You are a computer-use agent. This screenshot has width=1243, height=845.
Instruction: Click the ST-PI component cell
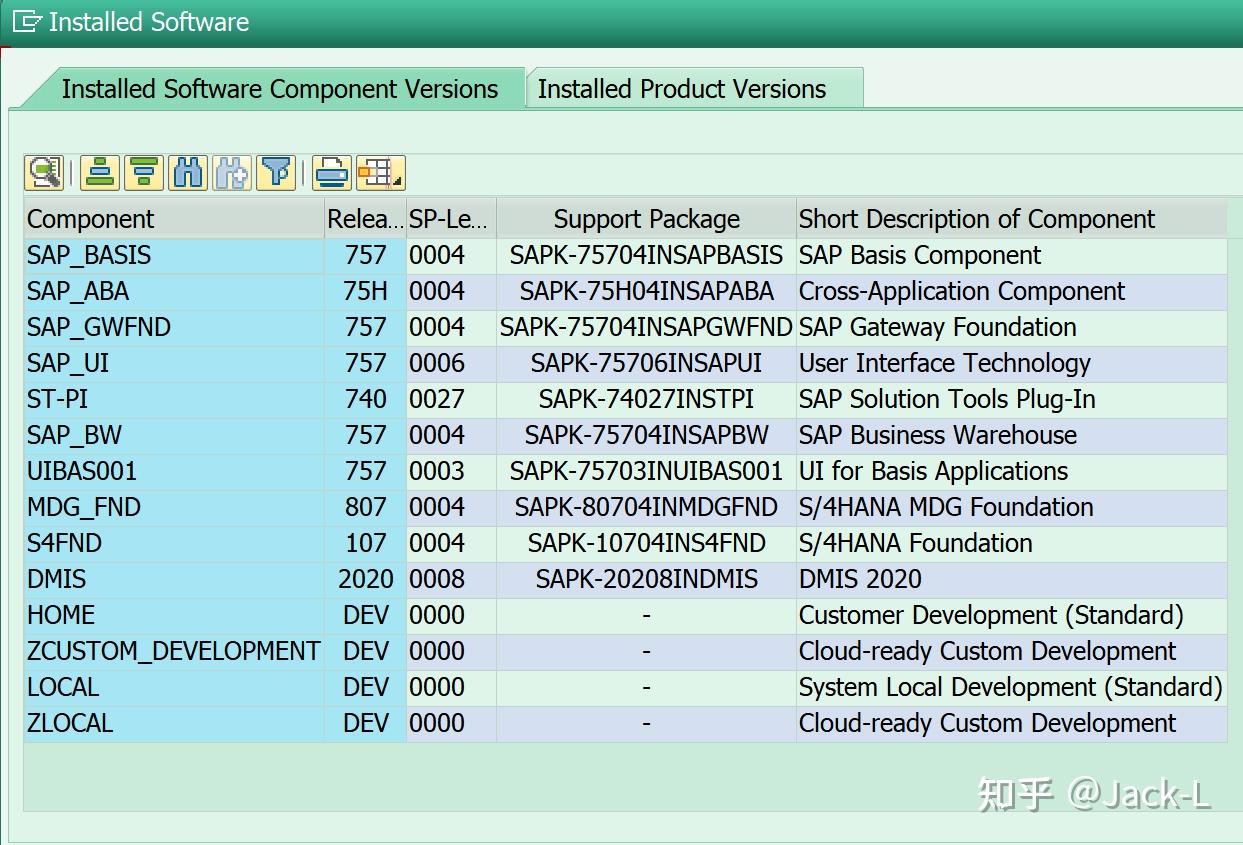pos(174,399)
